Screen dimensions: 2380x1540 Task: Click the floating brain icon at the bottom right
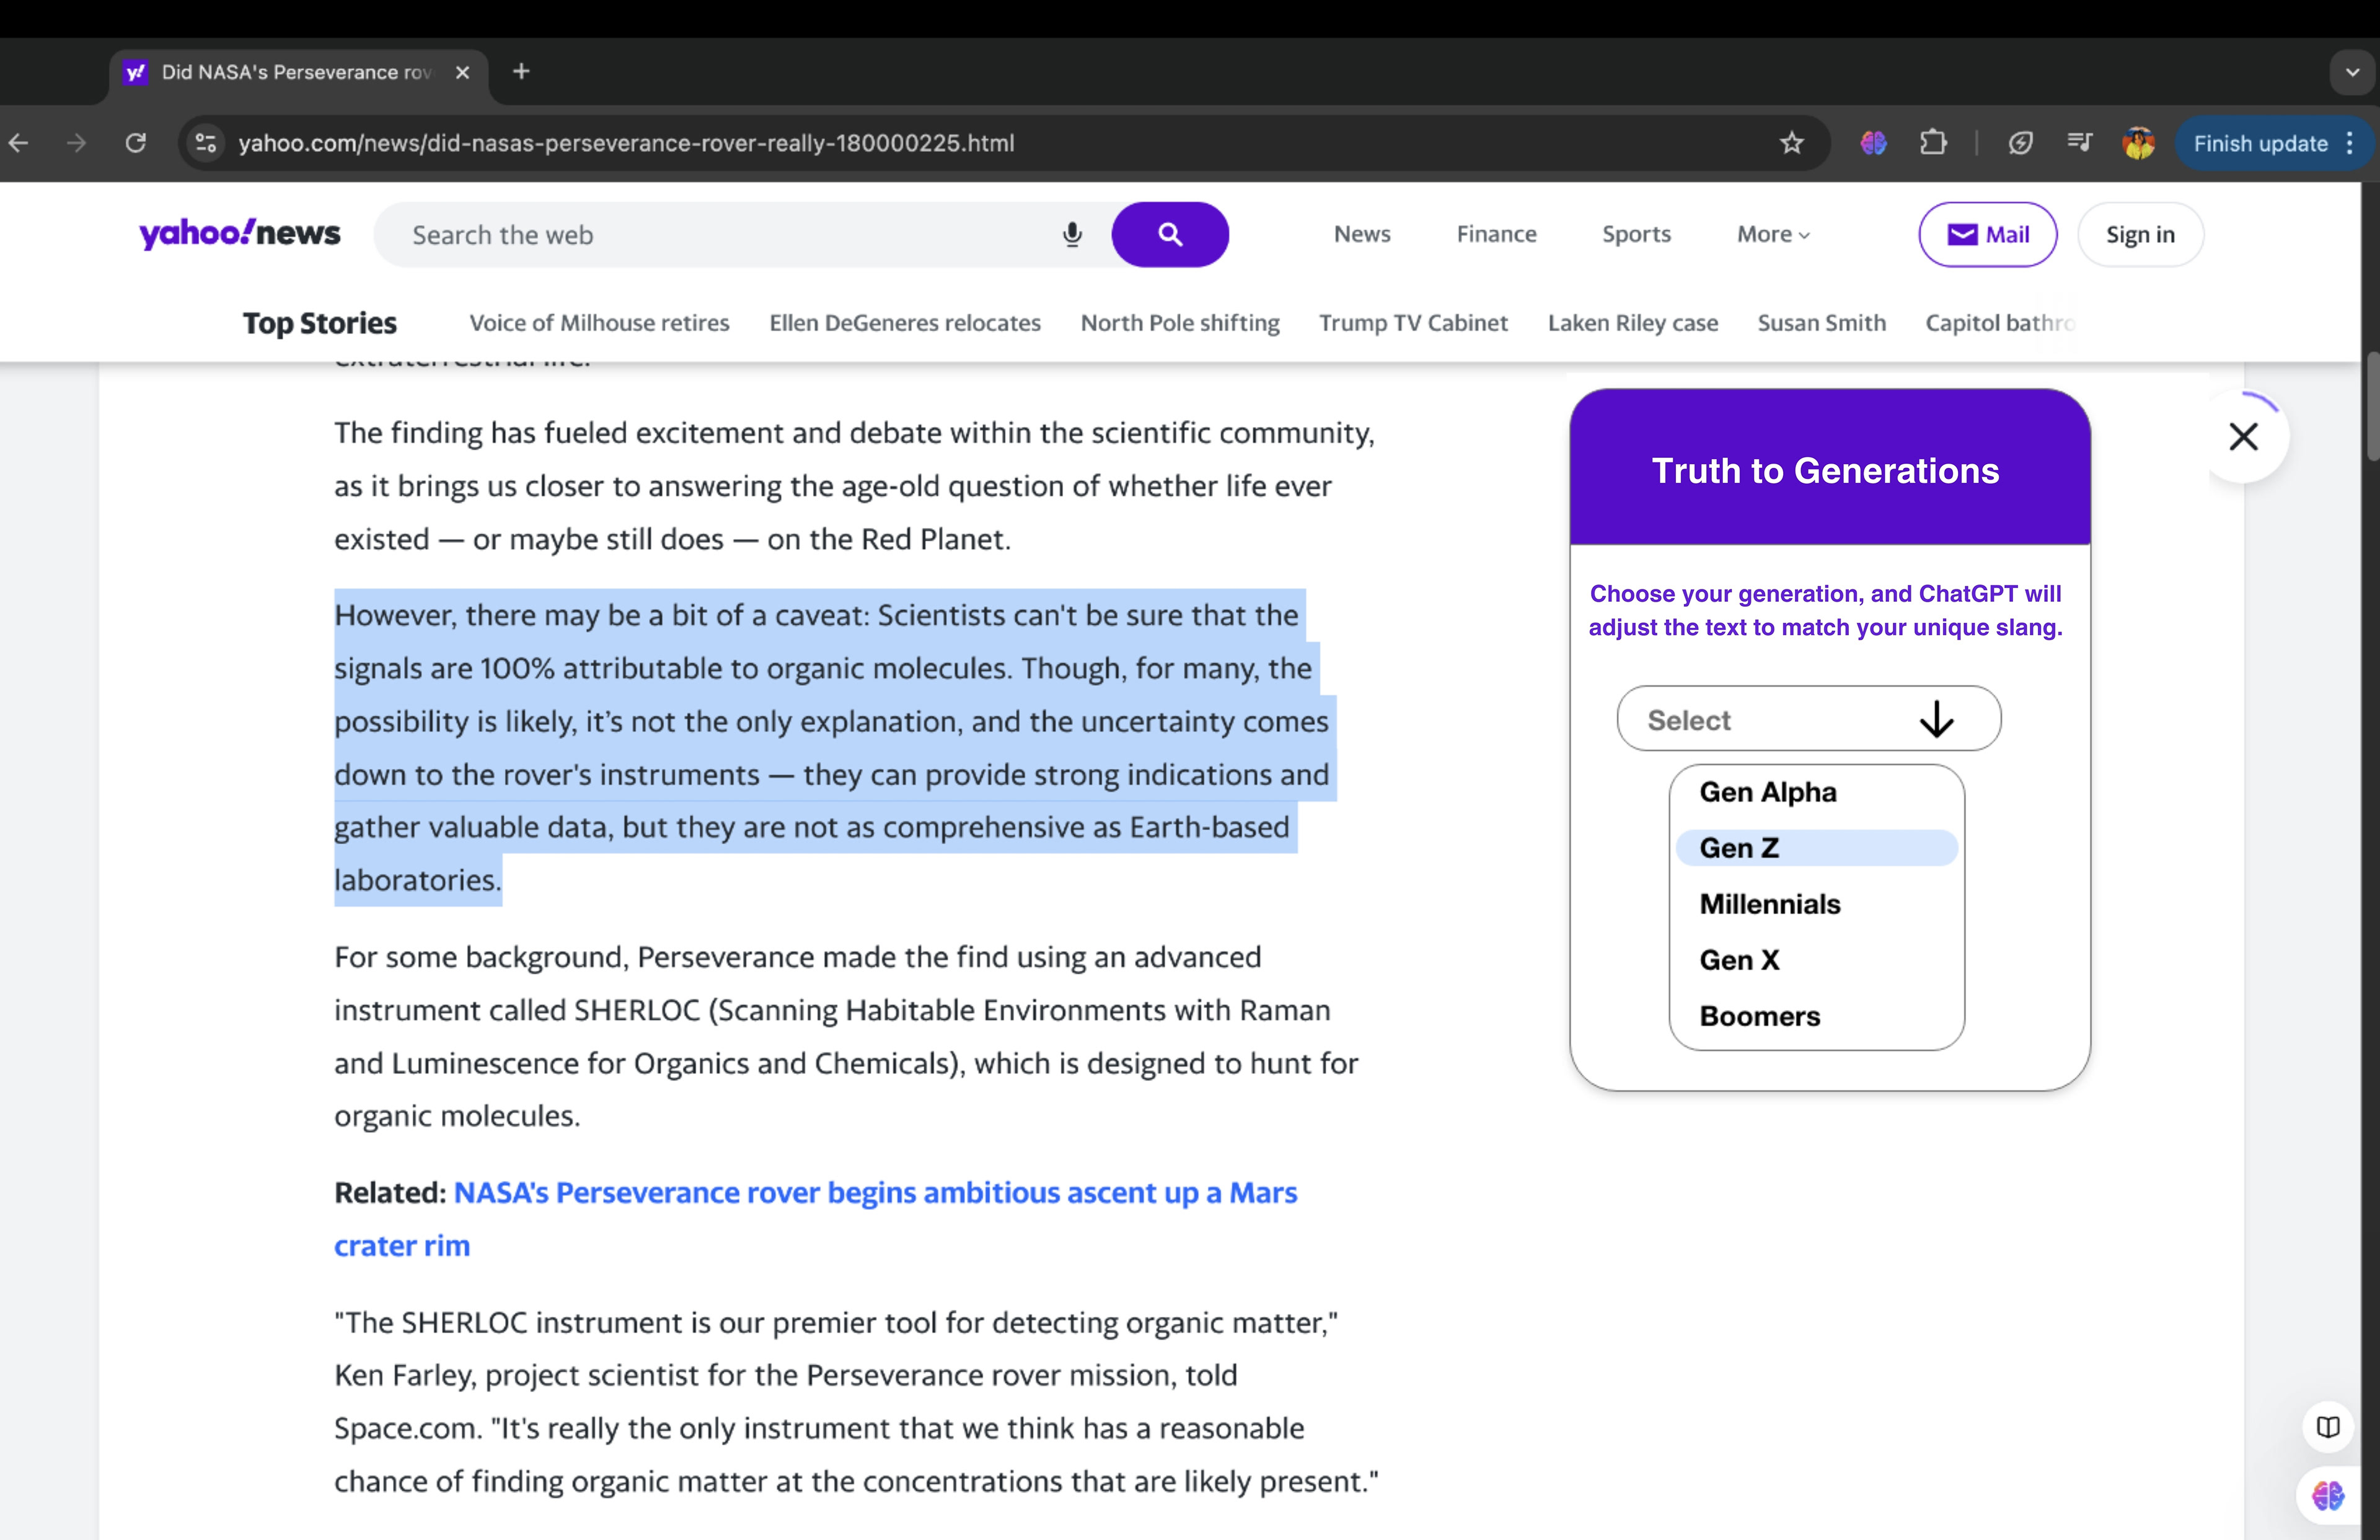click(2328, 1496)
